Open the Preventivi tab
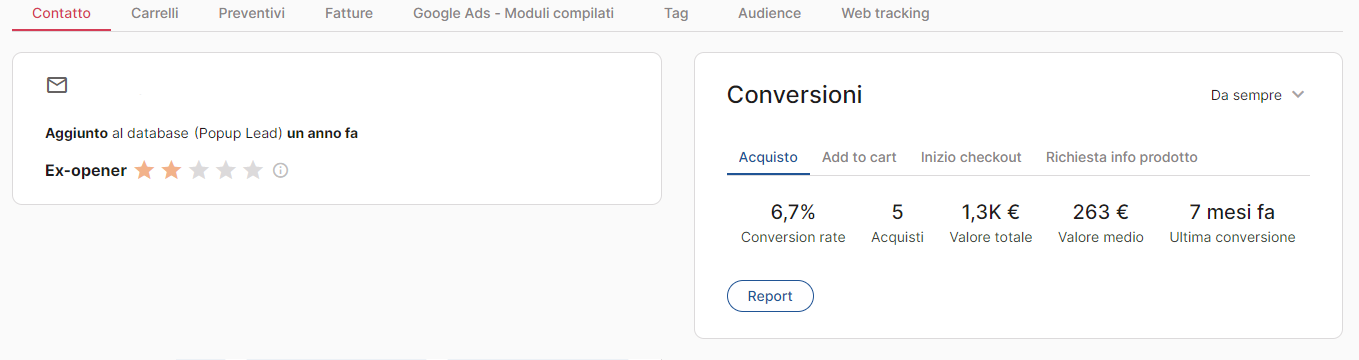Viewport: 1359px width, 360px height. pos(252,14)
